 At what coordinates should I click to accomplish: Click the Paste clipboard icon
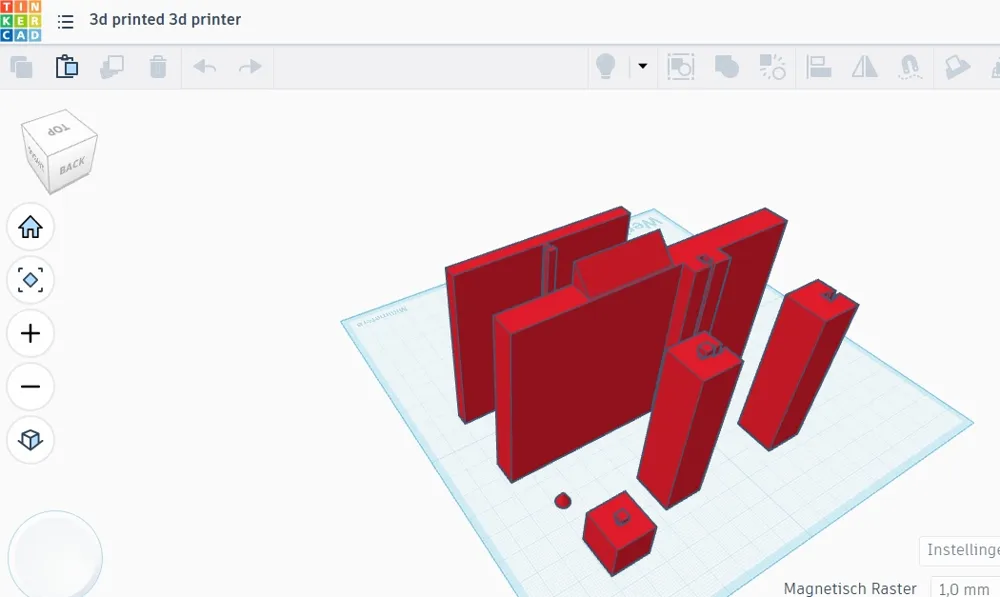tap(67, 66)
